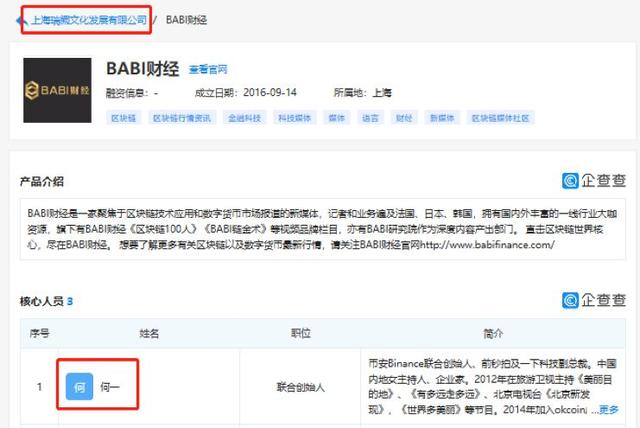Select the 区块链行情资讯 tag
The image size is (640, 428).
tap(180, 117)
